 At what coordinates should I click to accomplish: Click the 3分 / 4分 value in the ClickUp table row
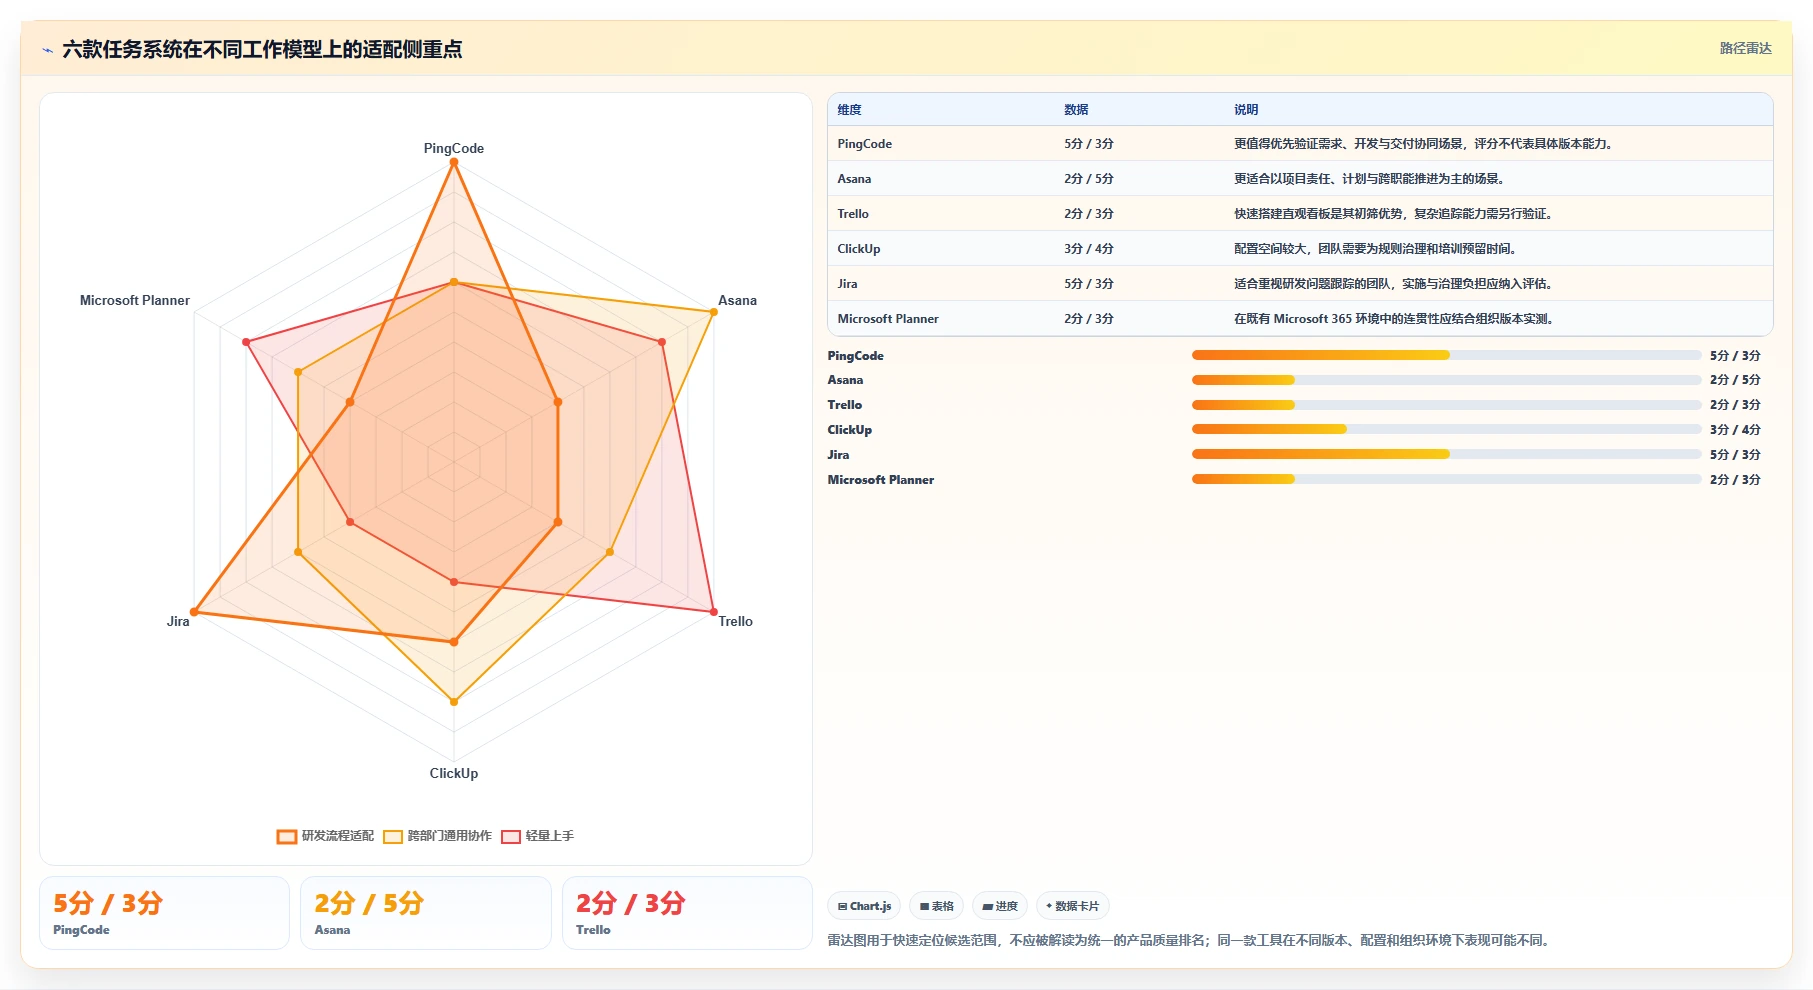[1089, 249]
